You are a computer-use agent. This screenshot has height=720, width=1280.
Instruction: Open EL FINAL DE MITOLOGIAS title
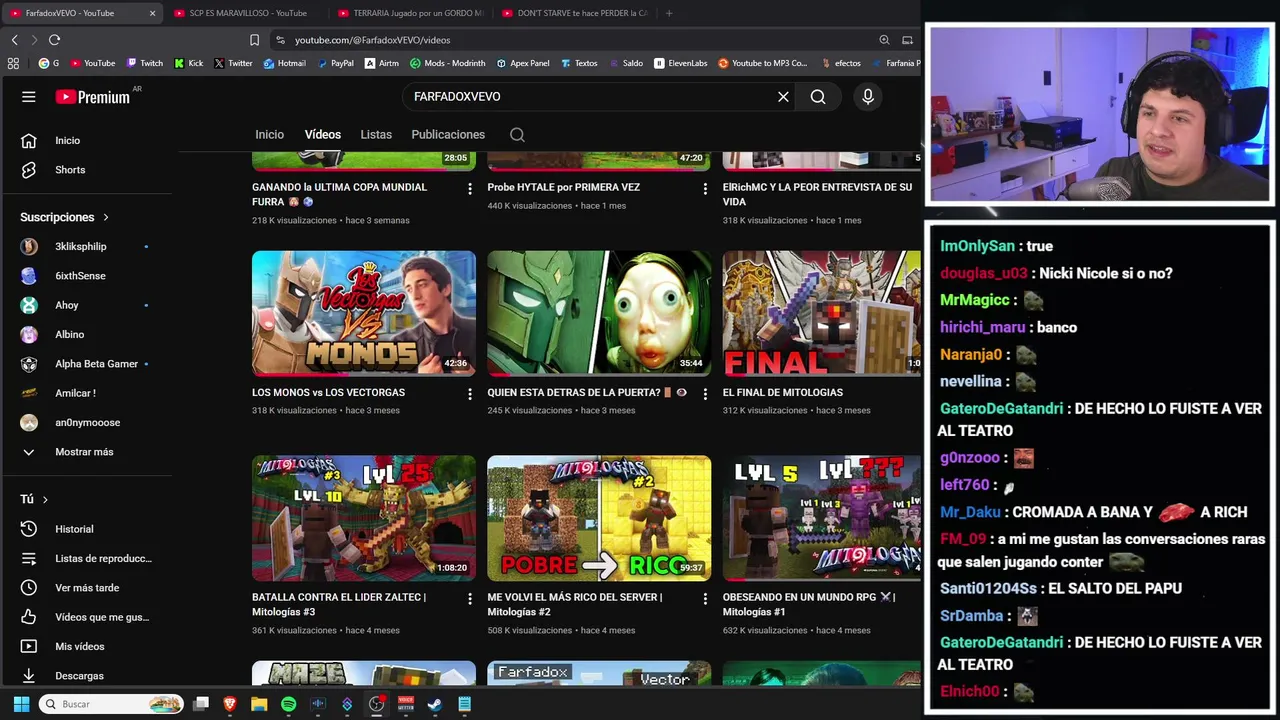(x=783, y=393)
